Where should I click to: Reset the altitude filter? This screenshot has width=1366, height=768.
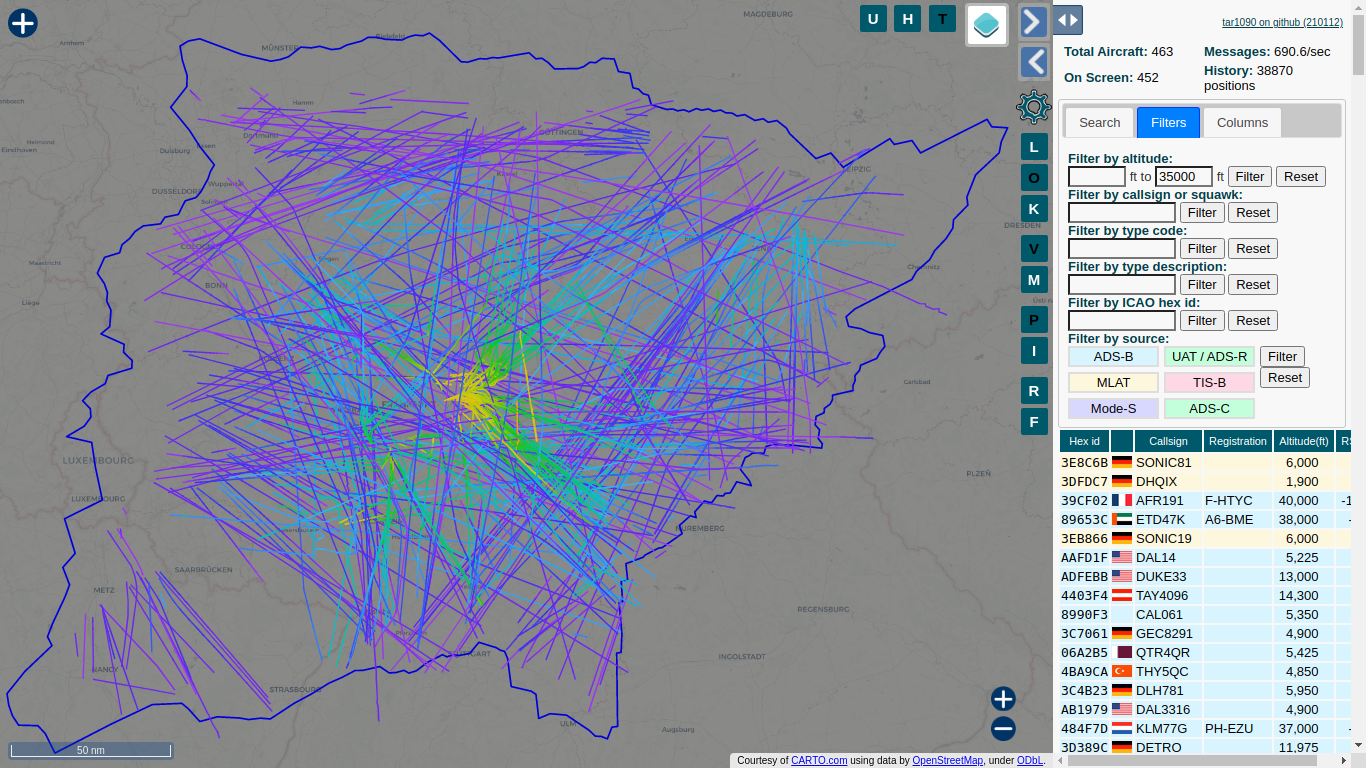pyautogui.click(x=1300, y=176)
